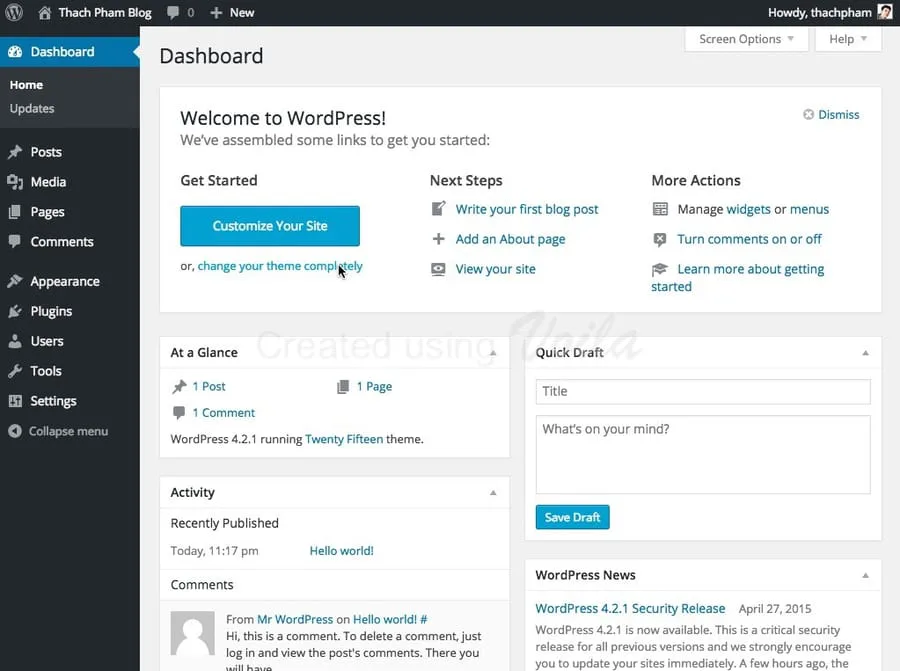Image resolution: width=900 pixels, height=671 pixels.
Task: Dismiss the Welcome to WordPress panel
Action: point(831,114)
